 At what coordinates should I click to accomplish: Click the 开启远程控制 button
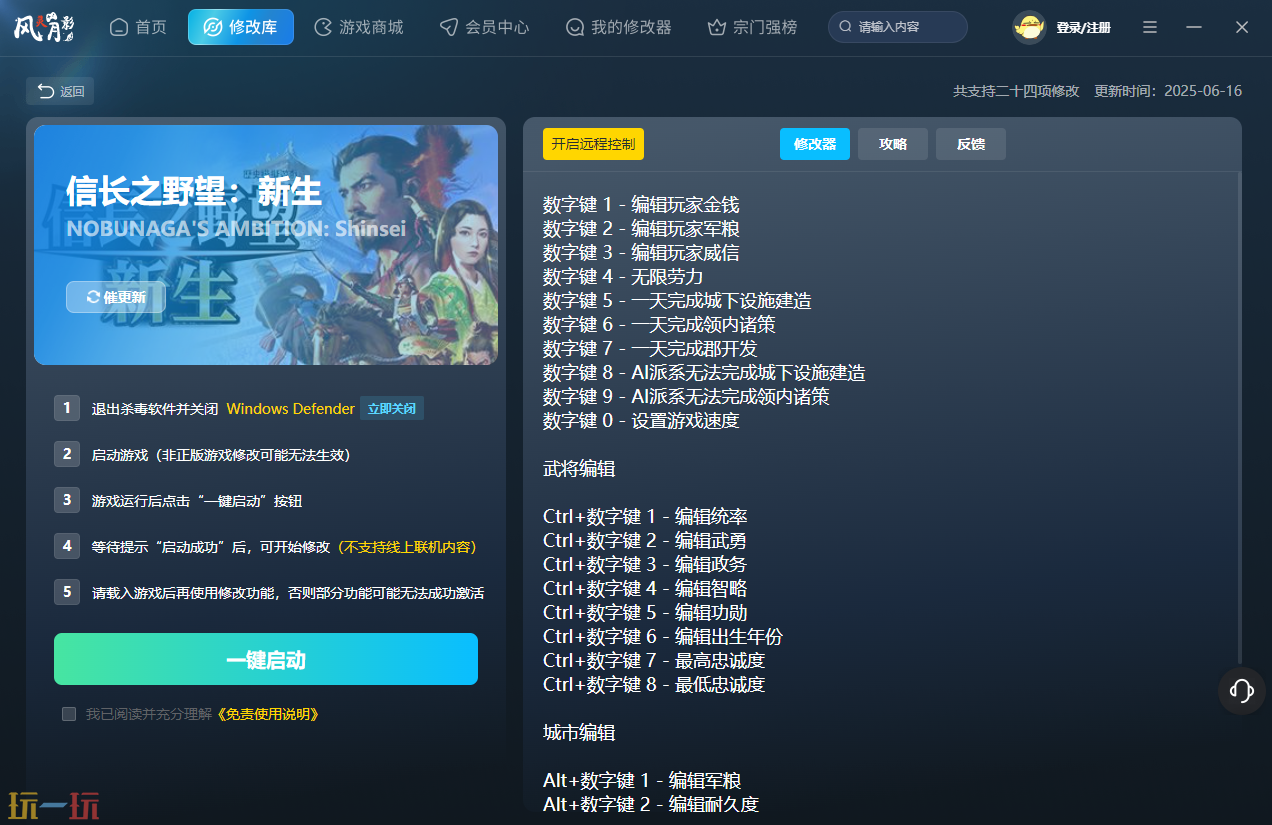593,144
